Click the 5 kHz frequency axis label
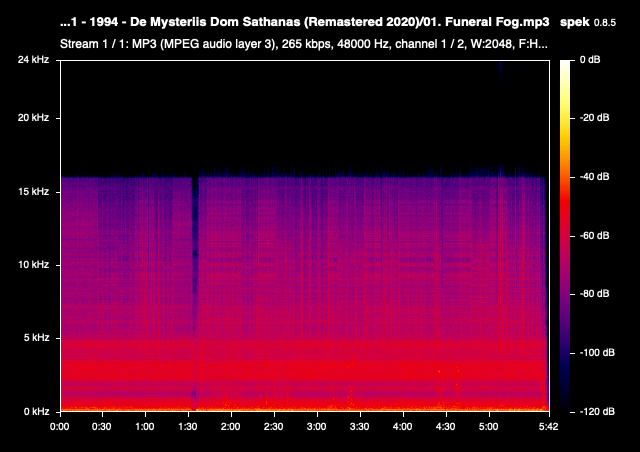 [36, 338]
